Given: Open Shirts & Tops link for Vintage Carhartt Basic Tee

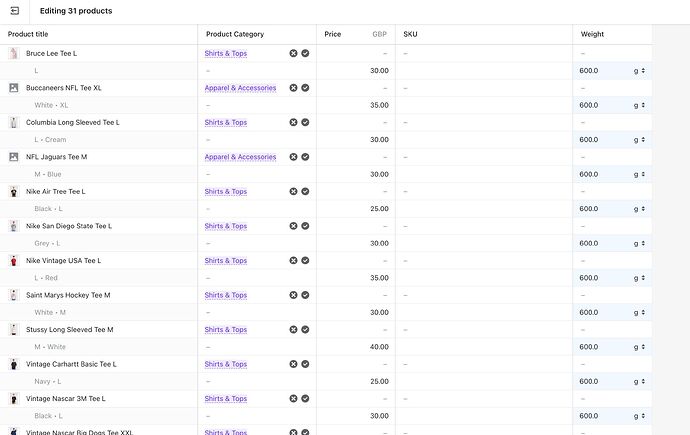Looking at the screenshot, I should 226,364.
